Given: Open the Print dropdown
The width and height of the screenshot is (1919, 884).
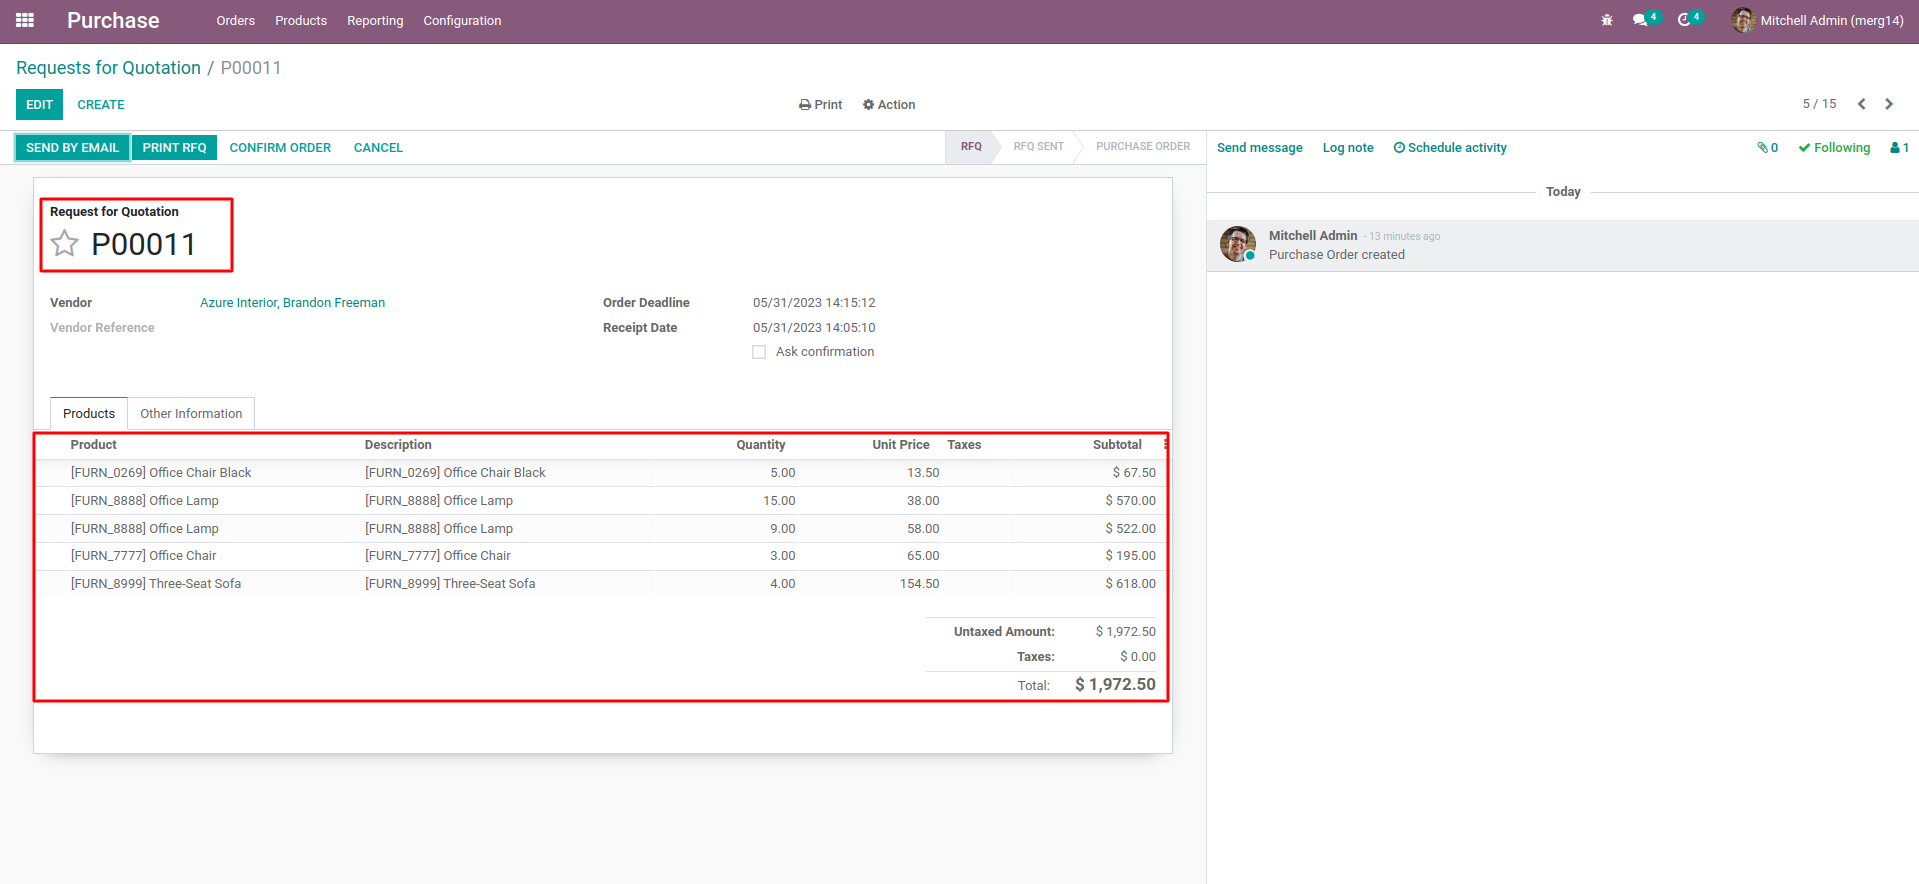Looking at the screenshot, I should pos(820,105).
